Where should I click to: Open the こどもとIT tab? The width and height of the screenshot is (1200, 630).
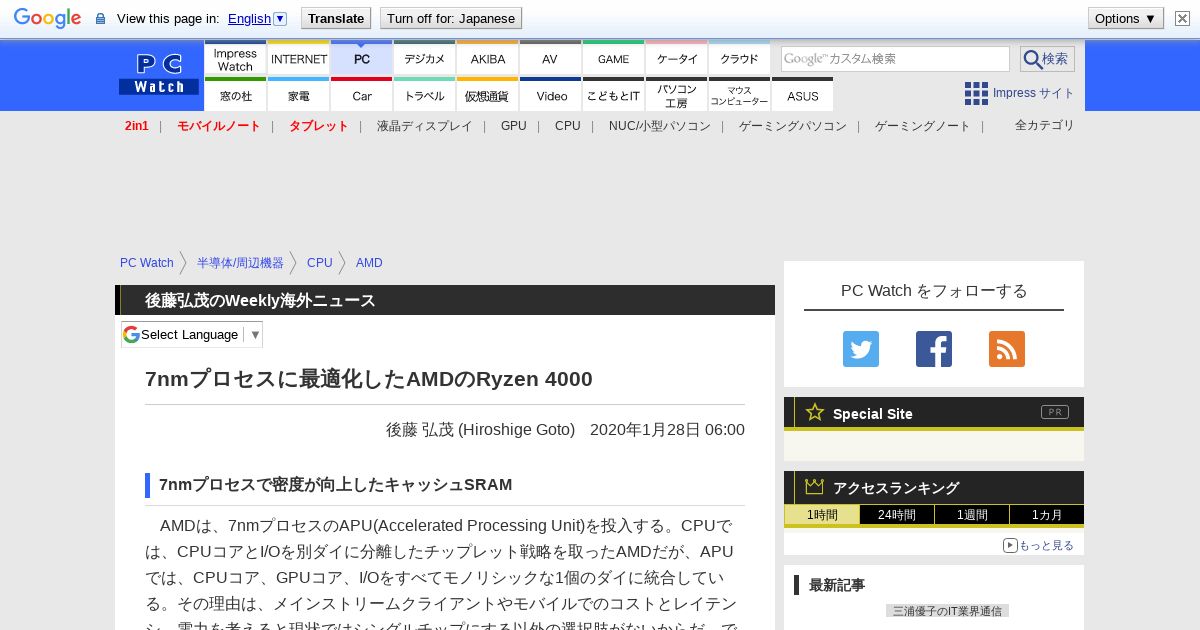(x=614, y=94)
